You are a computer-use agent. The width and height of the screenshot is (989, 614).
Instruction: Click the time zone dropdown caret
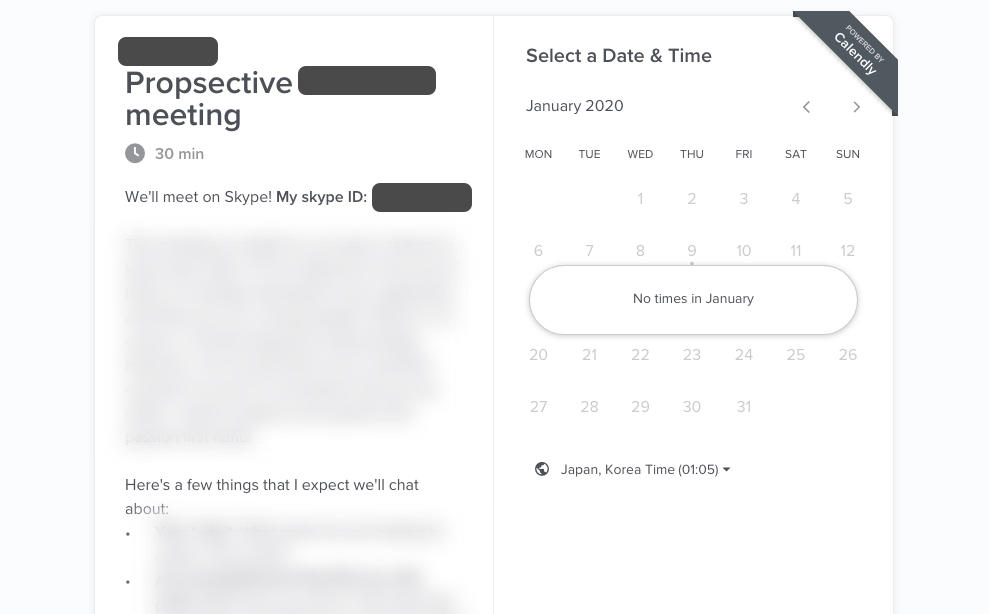727,469
